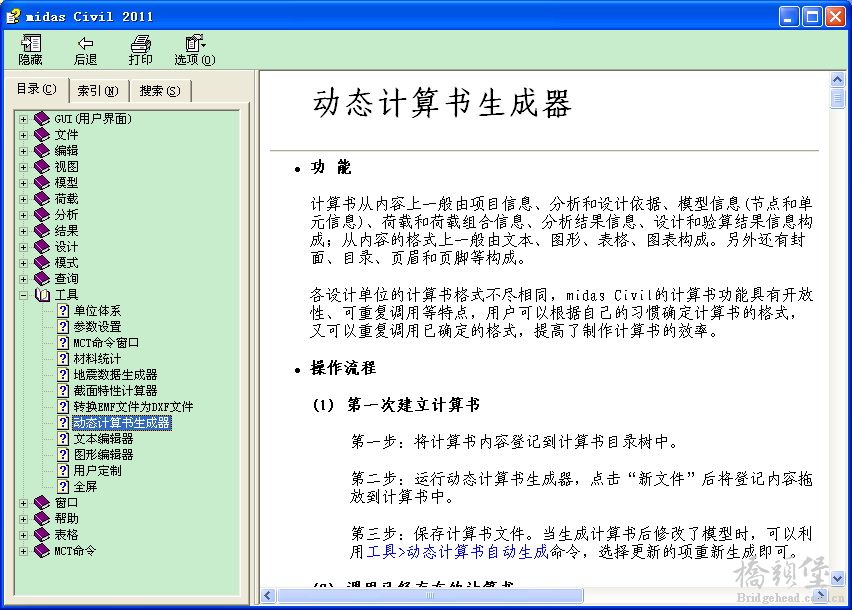Minimize the midas Civil 2011 help window
This screenshot has width=852, height=610.
[788, 16]
